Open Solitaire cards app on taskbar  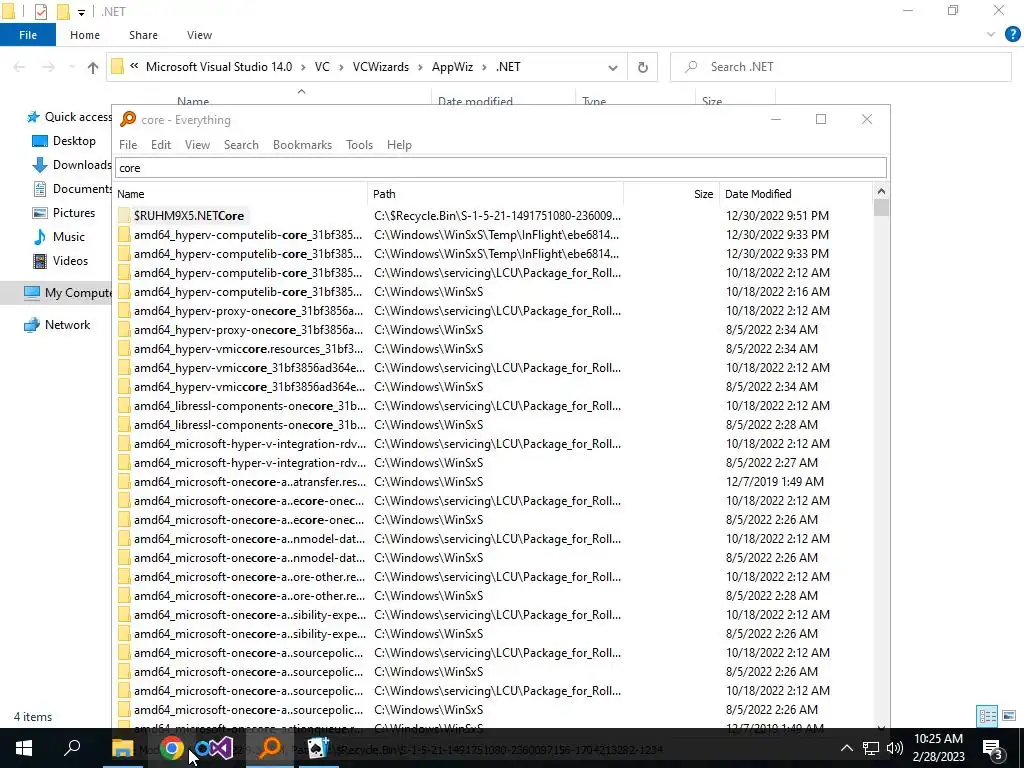[318, 748]
